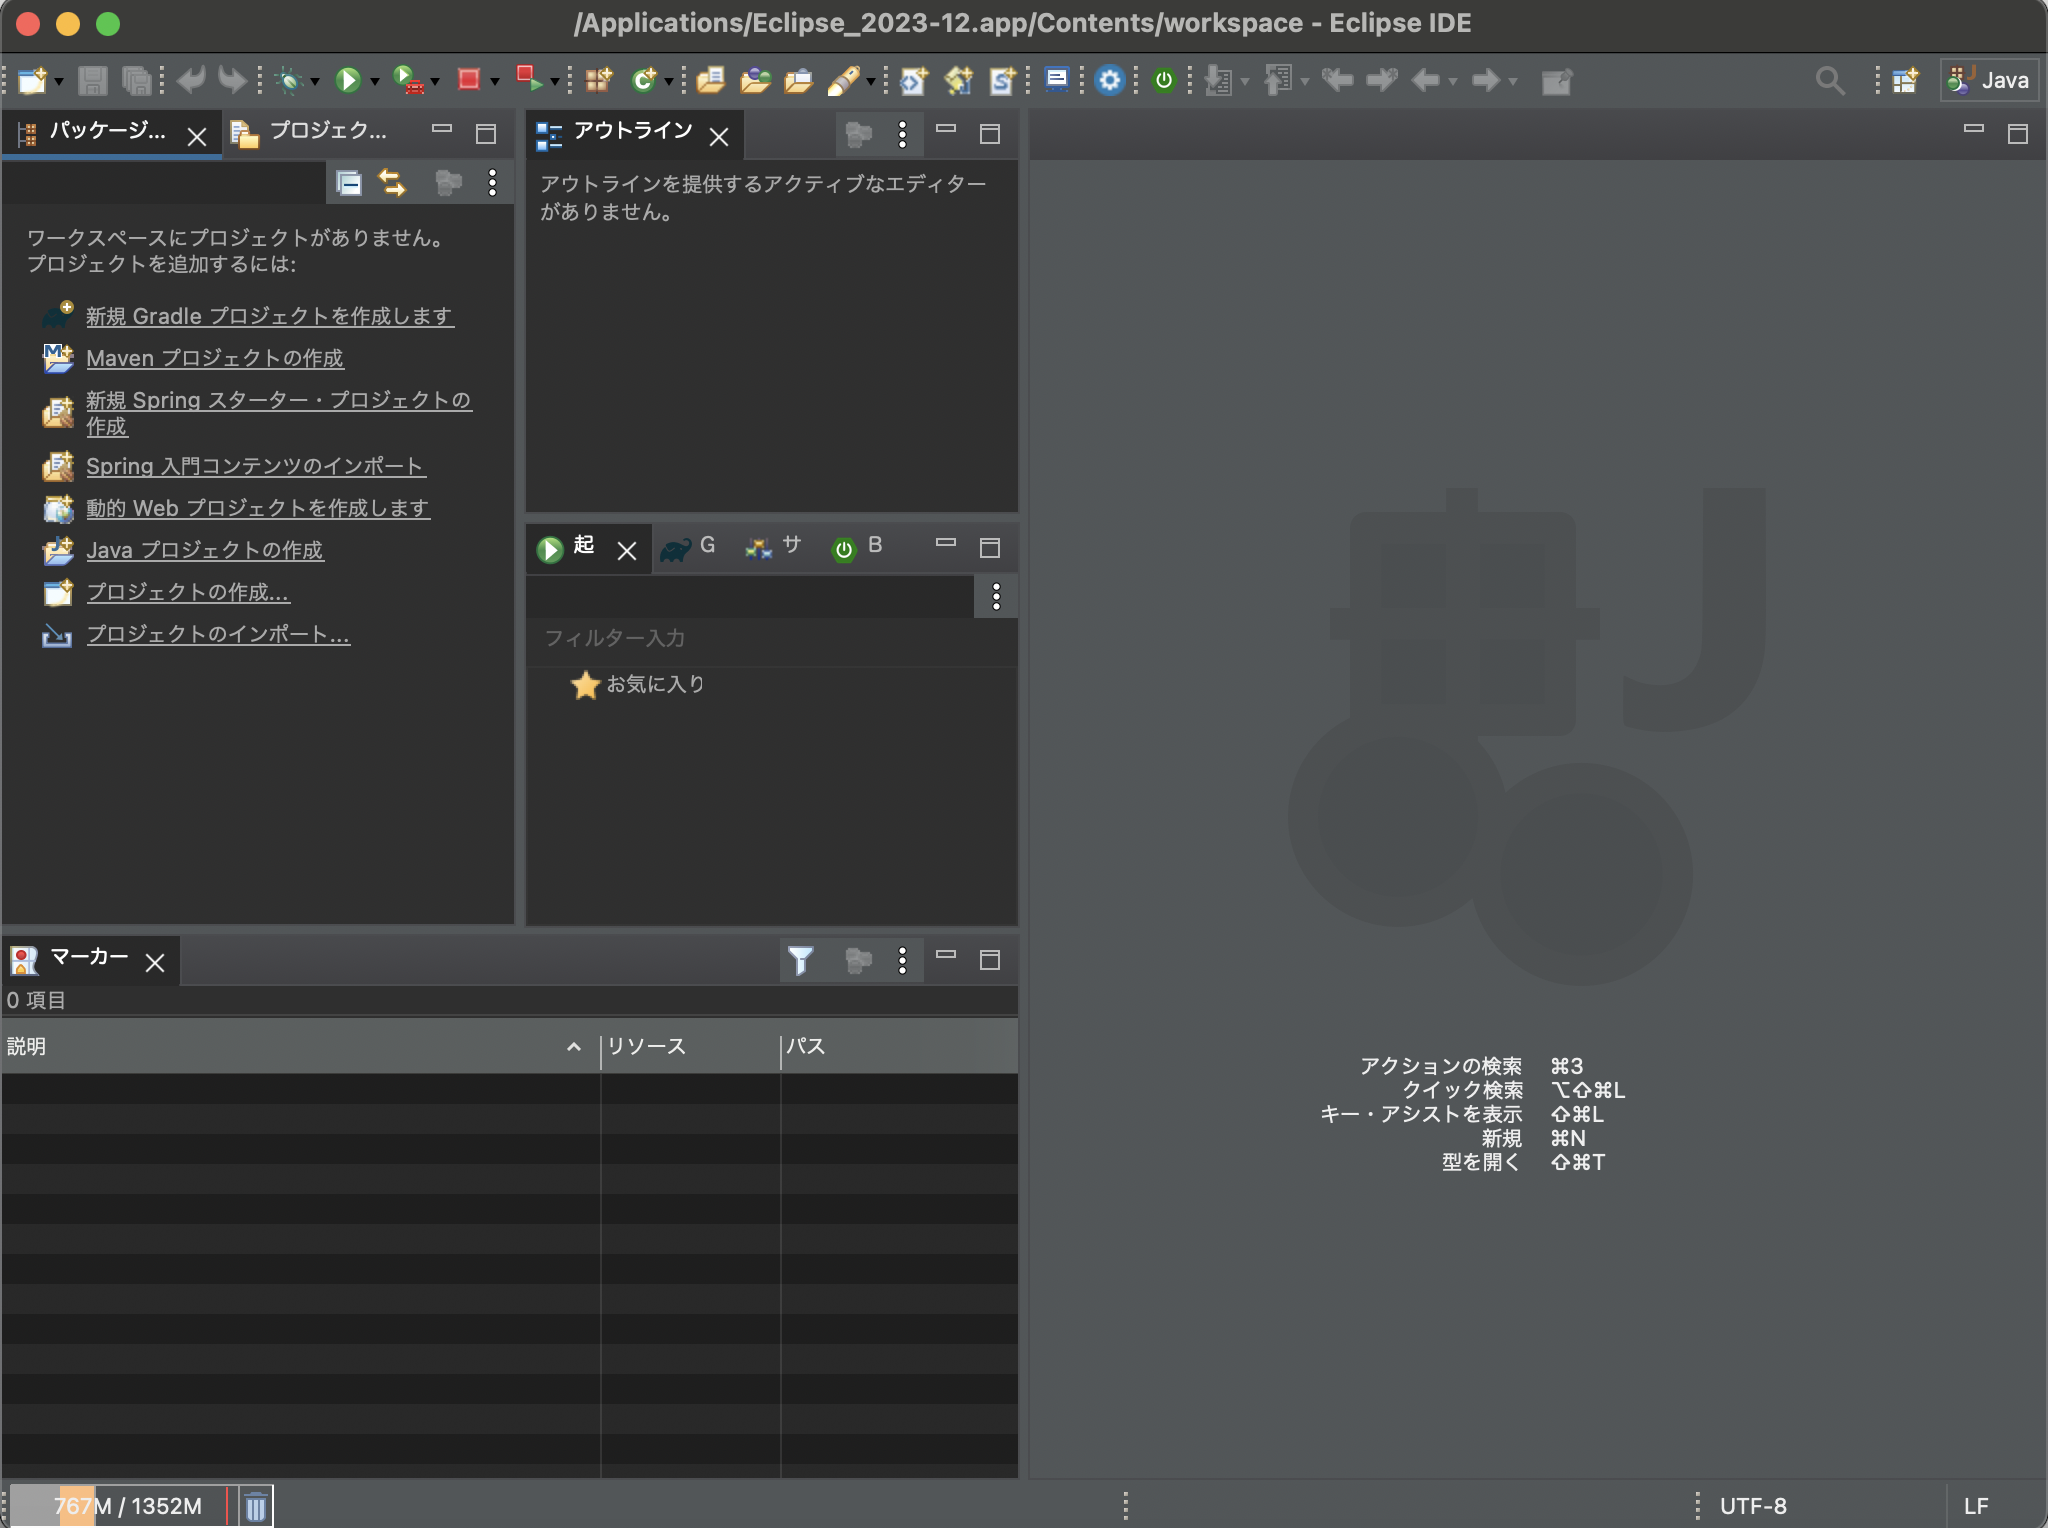Screen dimensions: 2048x1528
Task: Click the New wizard icon in toolbar
Action: [32, 80]
